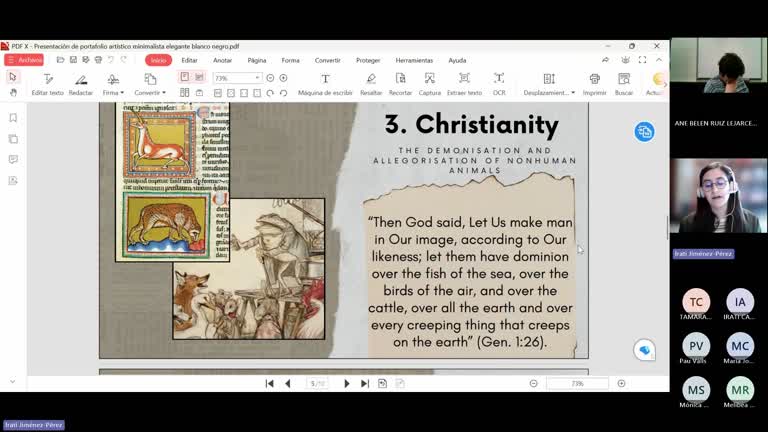The height and width of the screenshot is (432, 768).
Task: Click the zoom out circle in the ribbon
Action: [x=270, y=78]
